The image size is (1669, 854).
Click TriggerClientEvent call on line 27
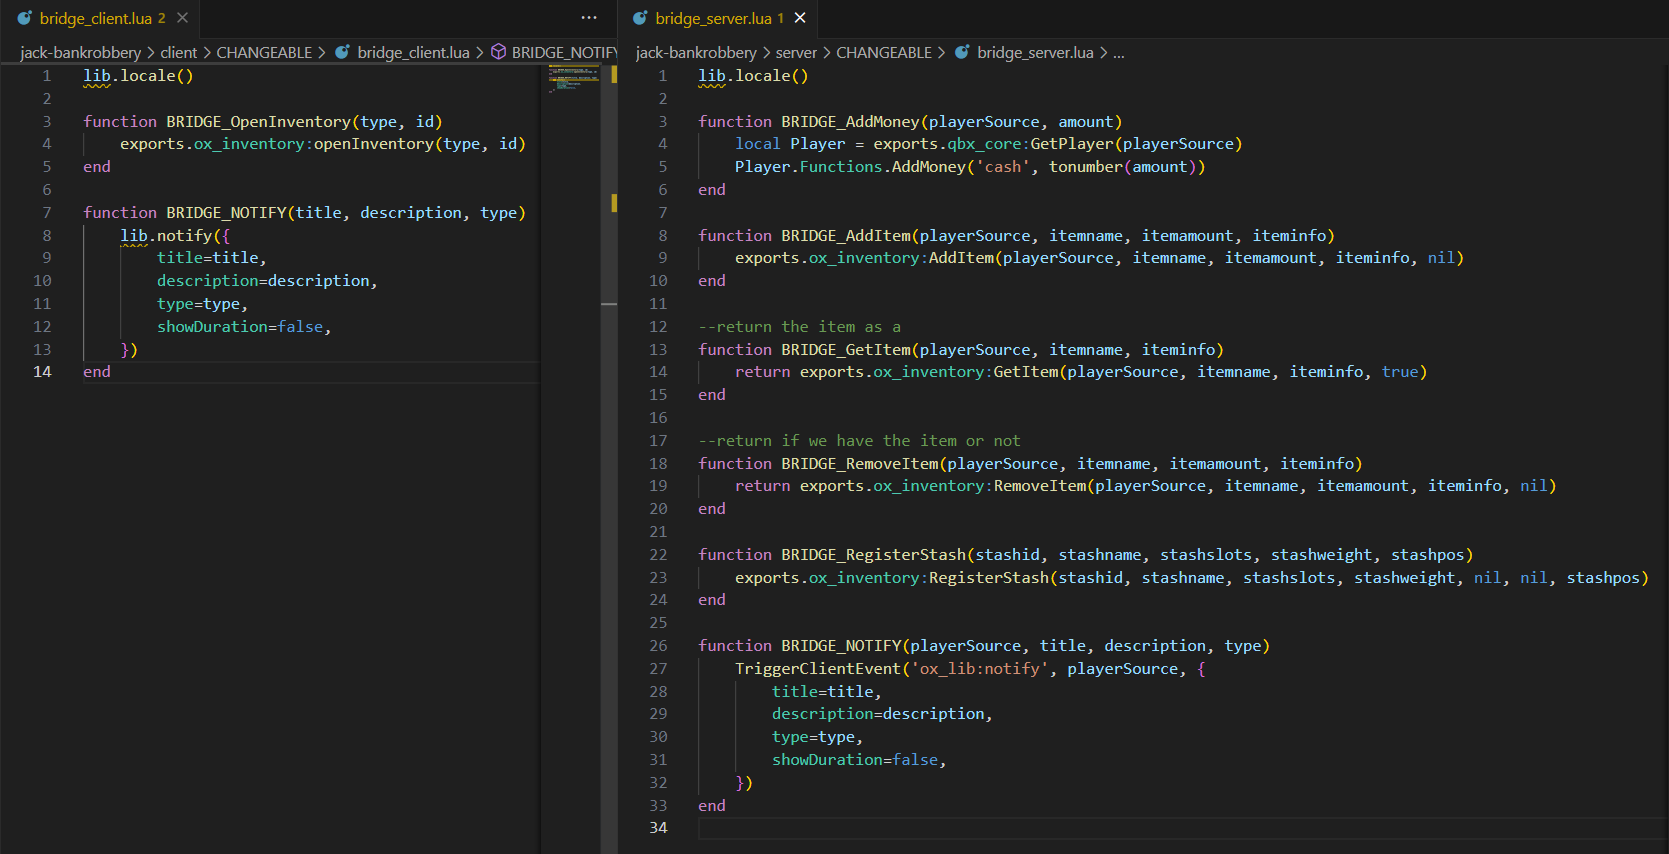818,668
